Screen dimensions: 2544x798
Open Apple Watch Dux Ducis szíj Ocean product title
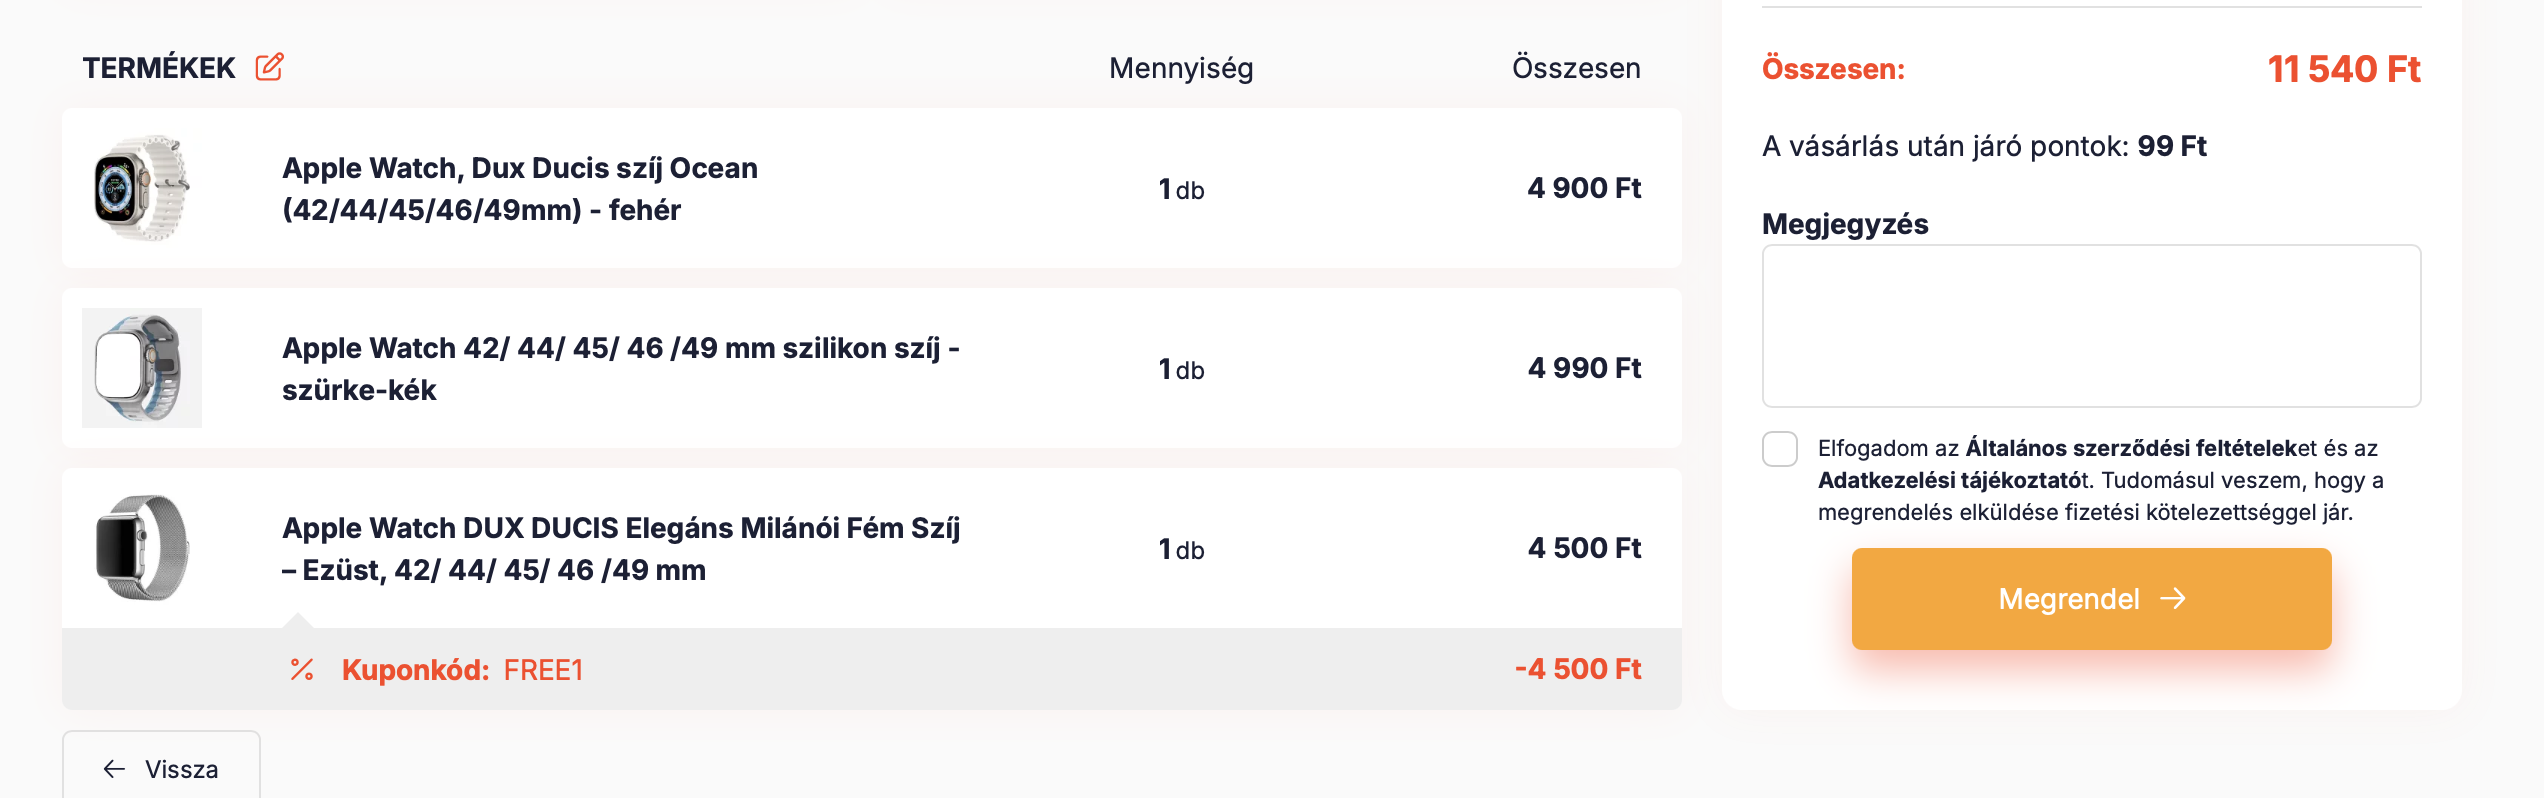click(520, 189)
